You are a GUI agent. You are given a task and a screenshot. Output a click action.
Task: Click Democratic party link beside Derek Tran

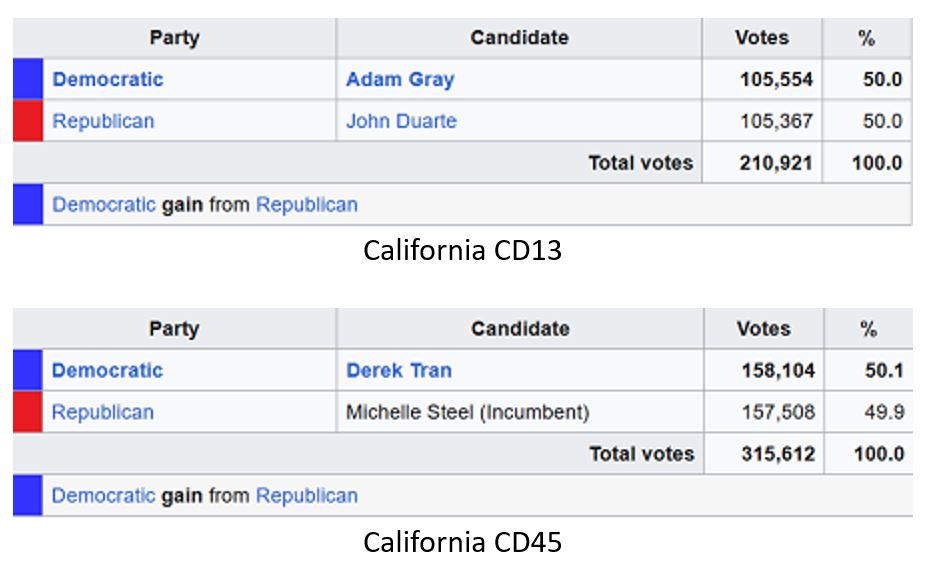click(107, 371)
